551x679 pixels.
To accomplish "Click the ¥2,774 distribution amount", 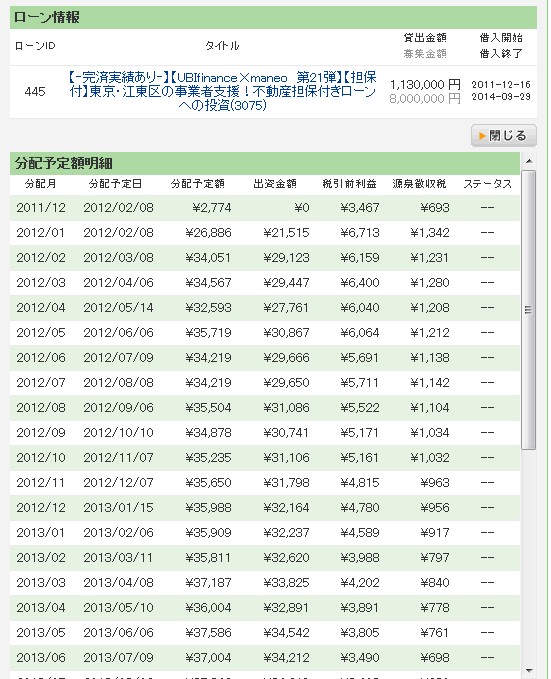I will (212, 208).
